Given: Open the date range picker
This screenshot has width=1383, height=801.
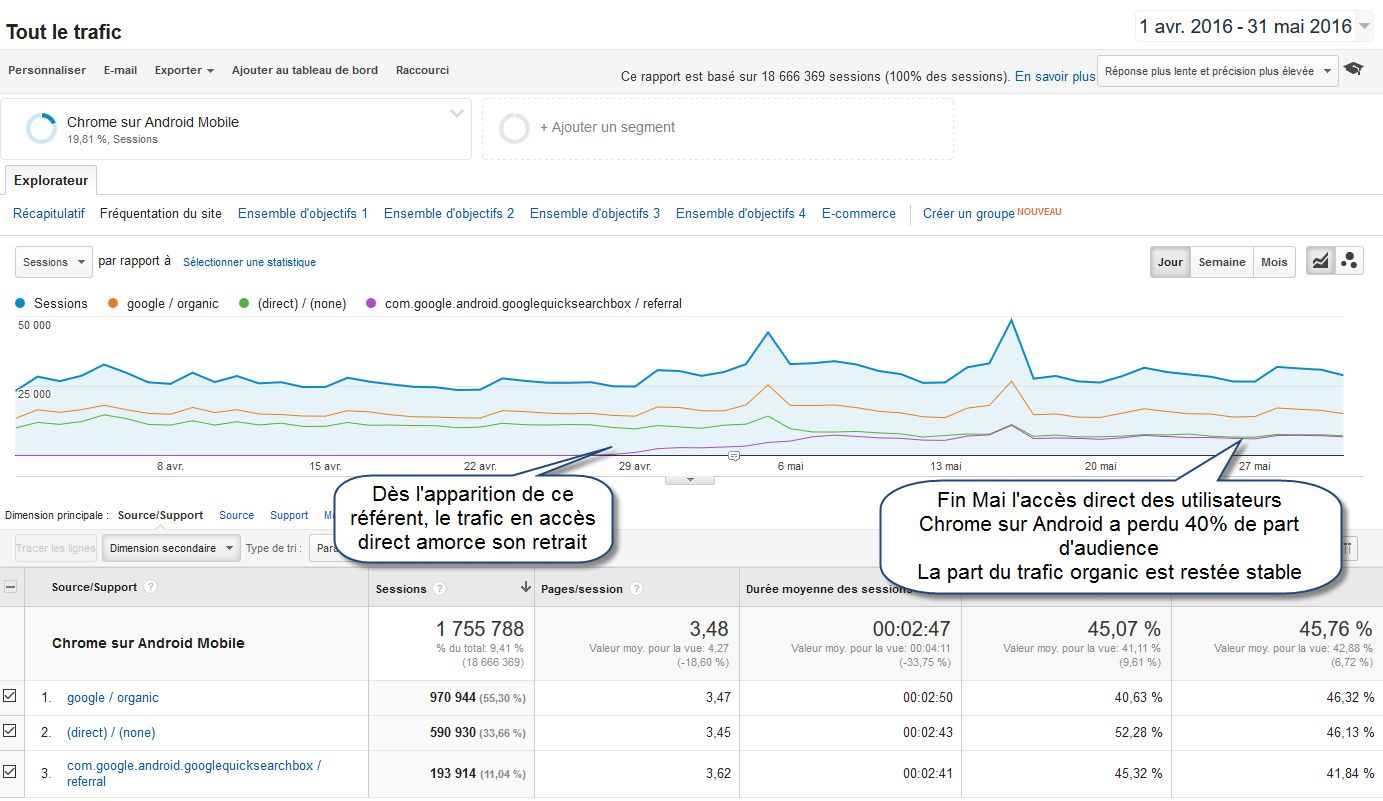Looking at the screenshot, I should (x=1255, y=26).
